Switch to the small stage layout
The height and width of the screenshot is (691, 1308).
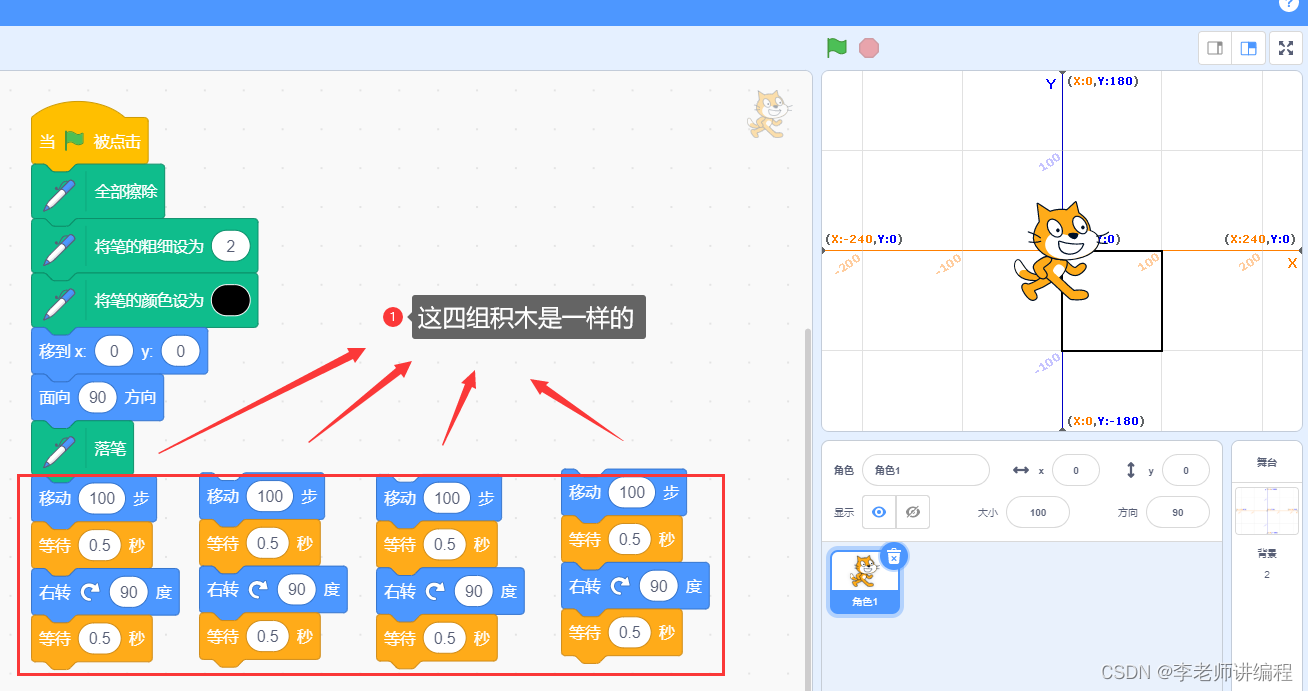(x=1215, y=48)
